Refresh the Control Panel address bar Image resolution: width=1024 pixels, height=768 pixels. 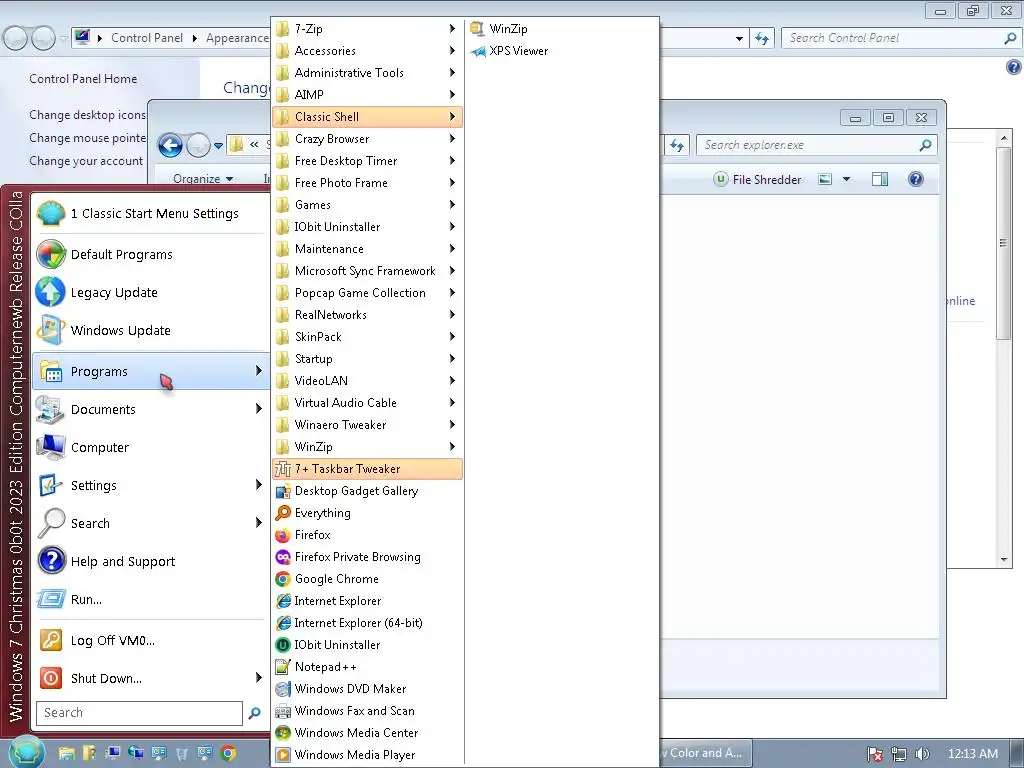761,39
